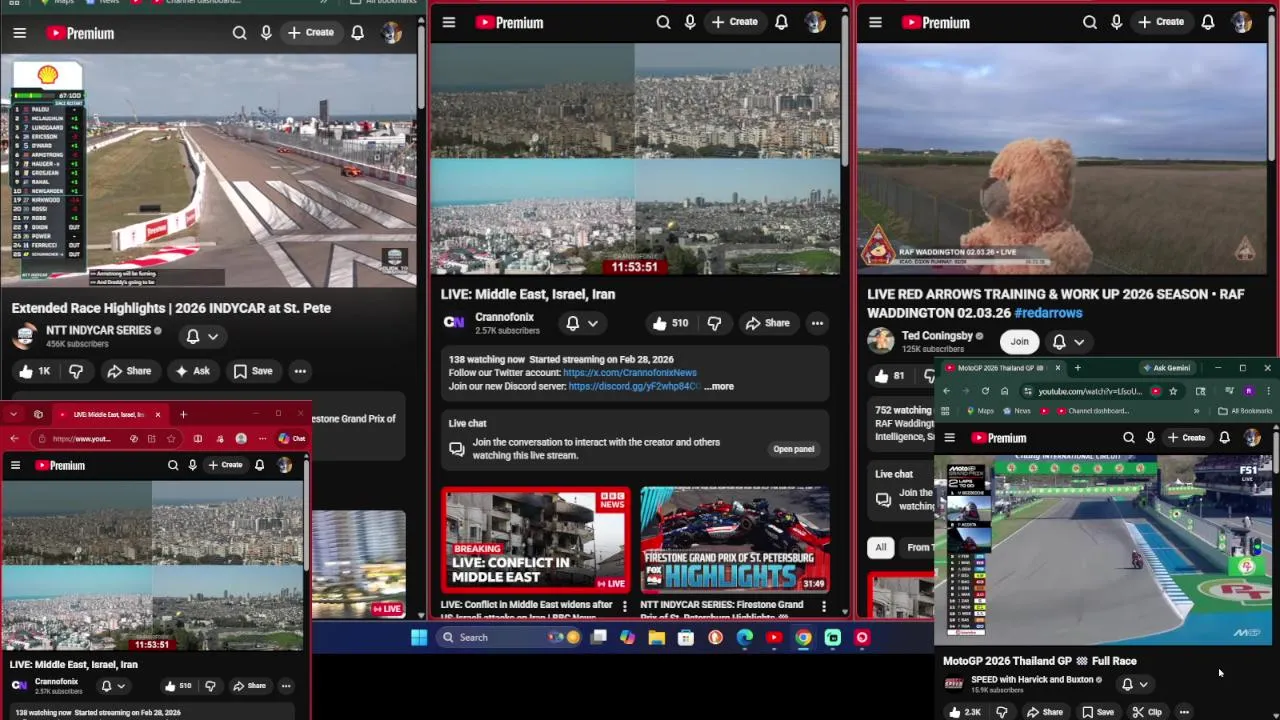Like stream in small Edge Middle East window
This screenshot has width=1280, height=720.
click(179, 686)
